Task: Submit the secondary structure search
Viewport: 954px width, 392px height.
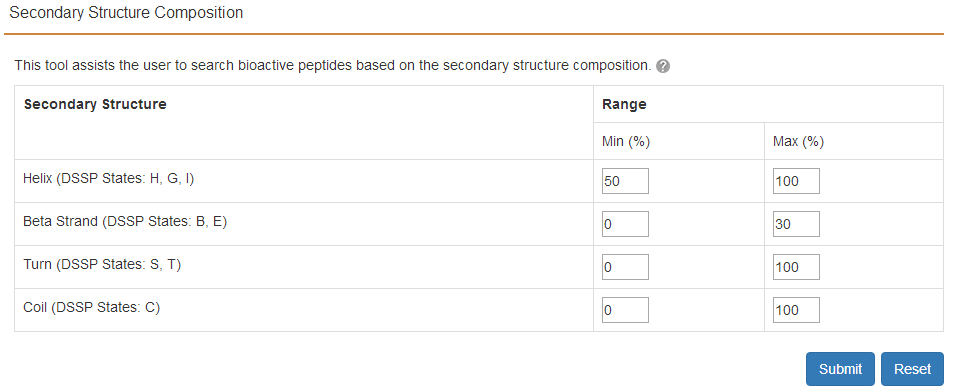Action: click(x=840, y=369)
